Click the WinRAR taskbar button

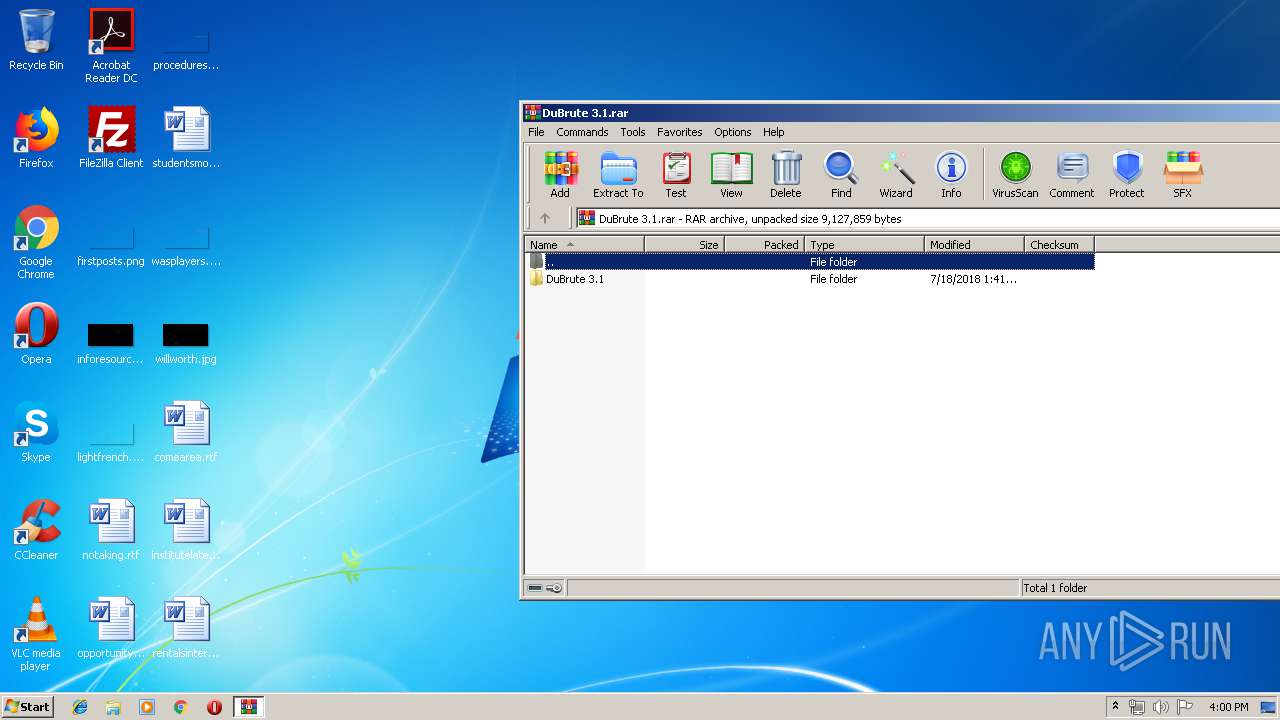pyautogui.click(x=248, y=707)
